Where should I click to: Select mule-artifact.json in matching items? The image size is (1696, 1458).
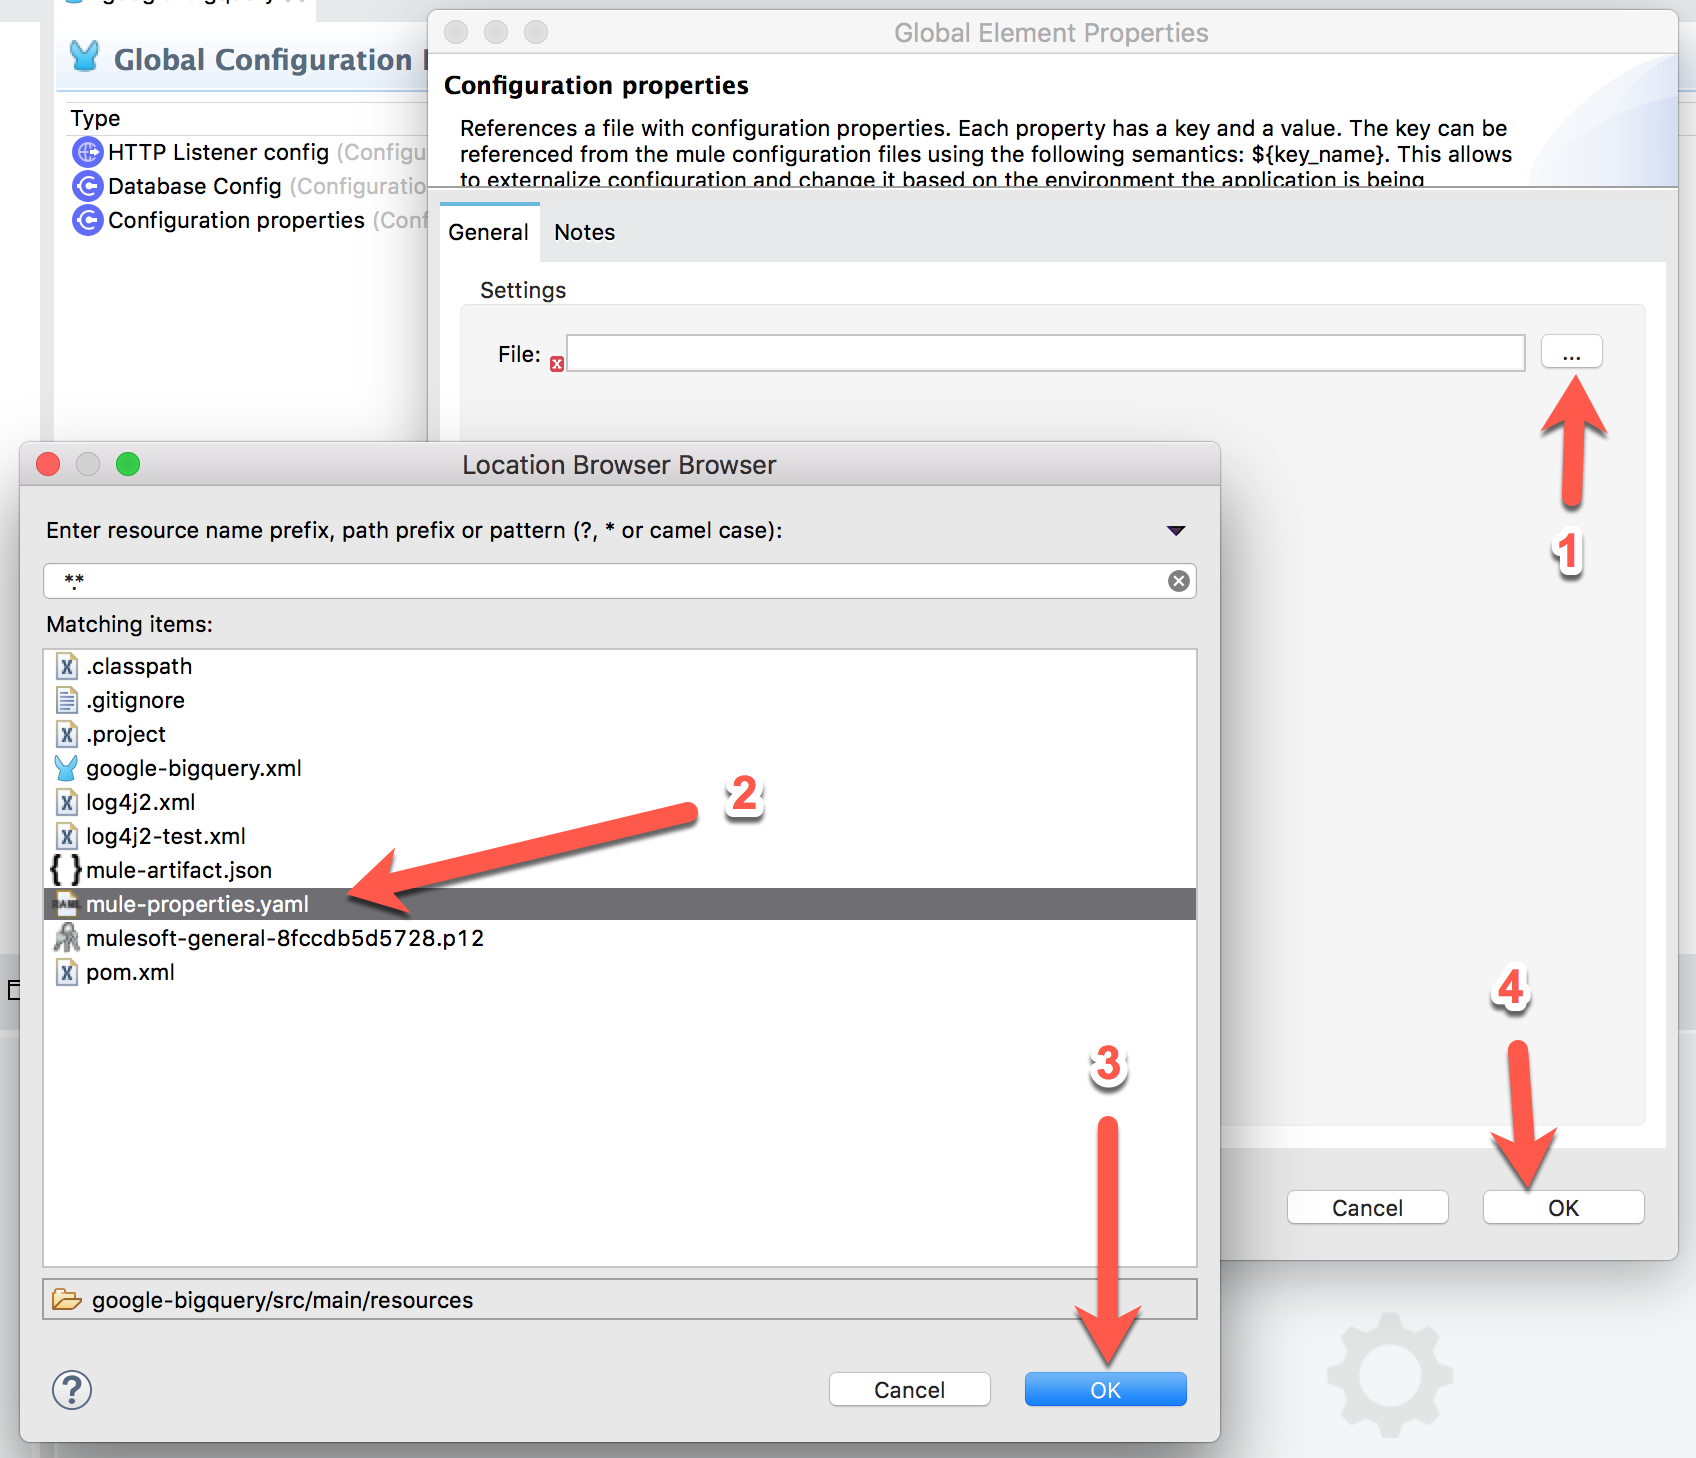click(x=620, y=870)
